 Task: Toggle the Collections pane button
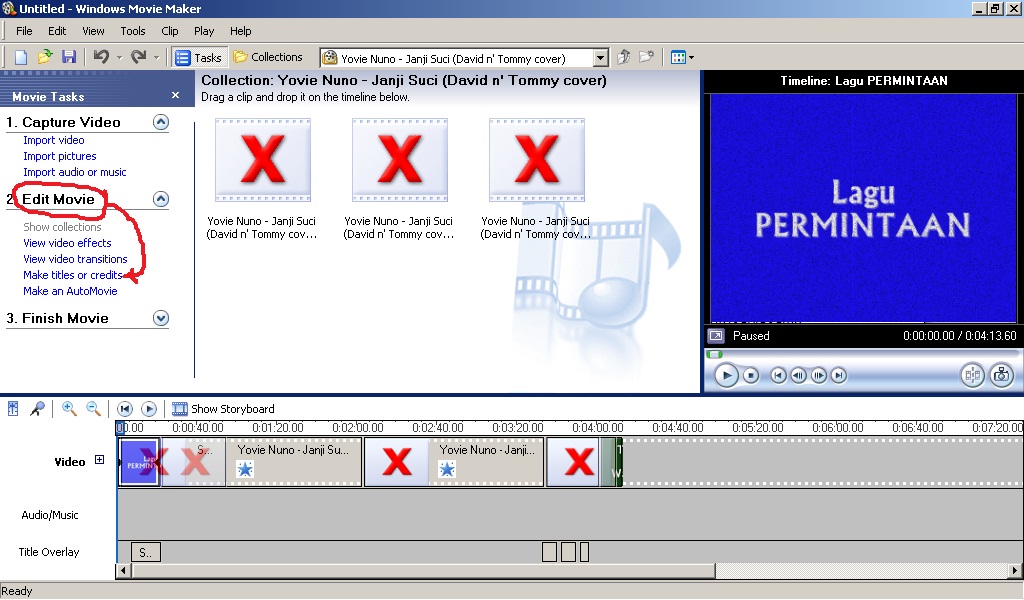pyautogui.click(x=268, y=57)
